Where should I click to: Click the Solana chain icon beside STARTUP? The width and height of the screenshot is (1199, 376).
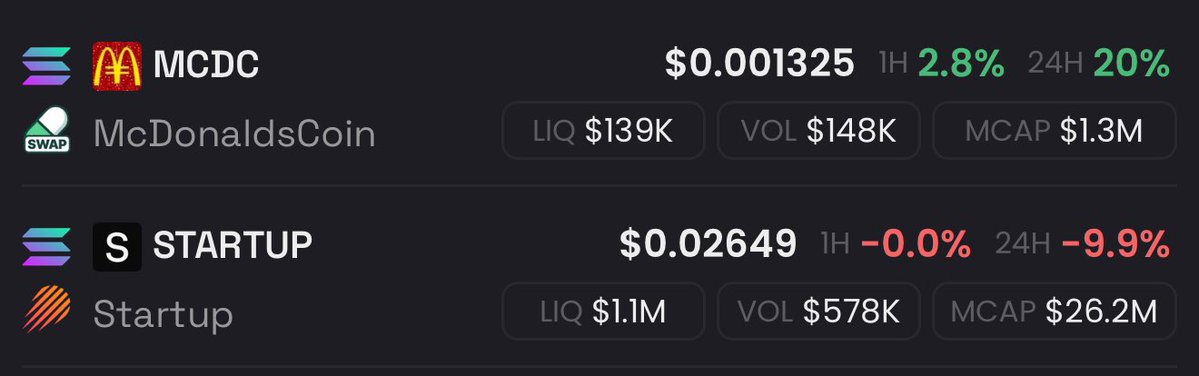pyautogui.click(x=47, y=247)
